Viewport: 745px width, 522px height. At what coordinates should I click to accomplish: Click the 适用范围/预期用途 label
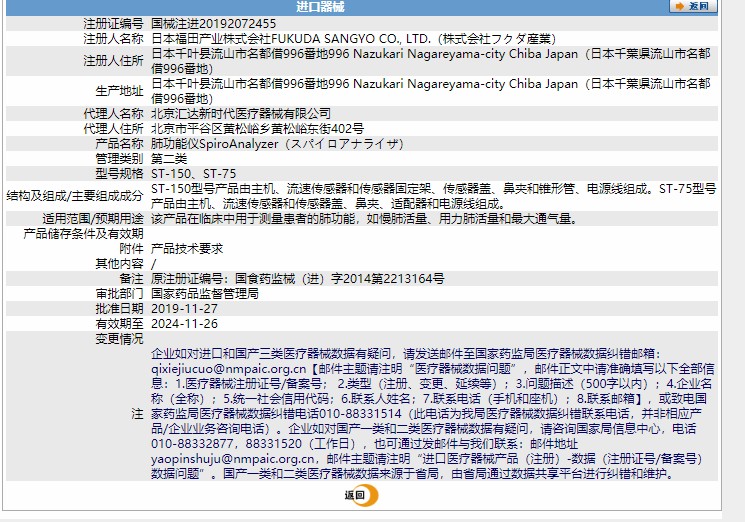(x=93, y=218)
